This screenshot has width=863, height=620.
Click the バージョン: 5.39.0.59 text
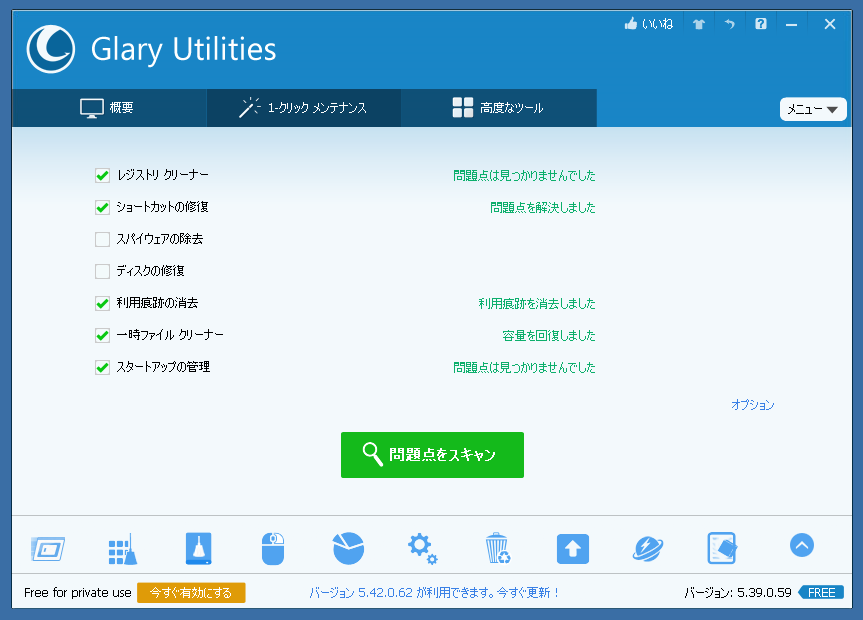click(738, 592)
